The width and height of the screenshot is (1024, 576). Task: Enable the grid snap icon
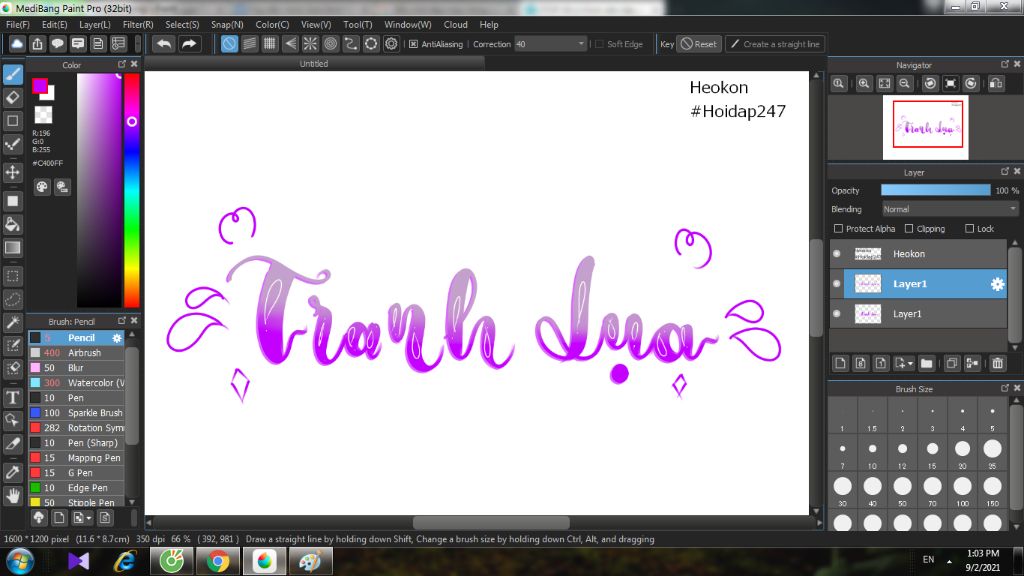(270, 44)
